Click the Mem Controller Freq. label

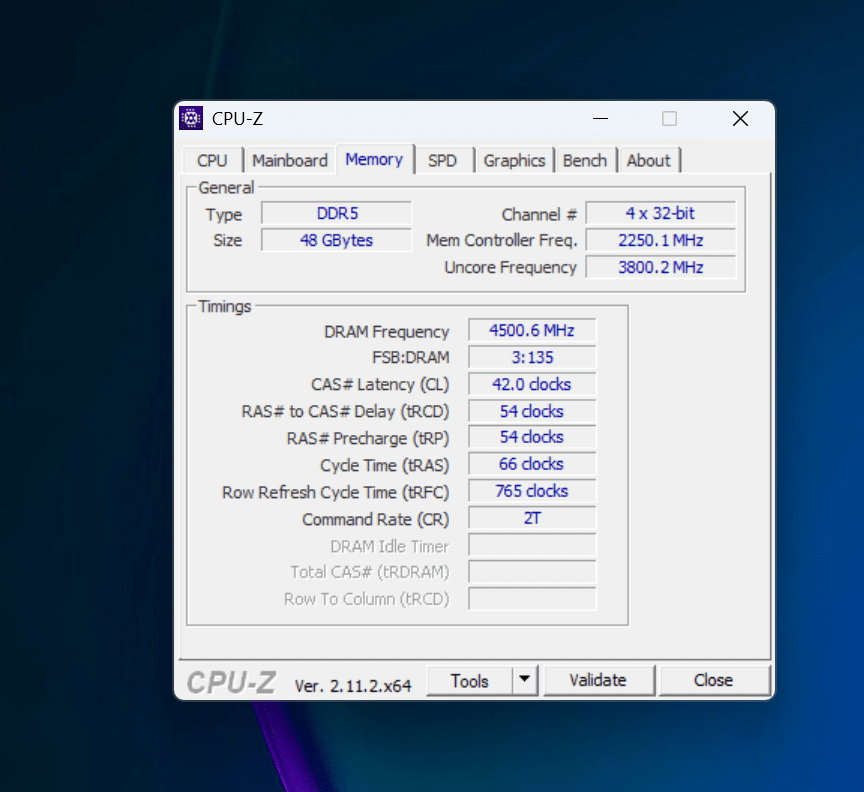click(501, 240)
